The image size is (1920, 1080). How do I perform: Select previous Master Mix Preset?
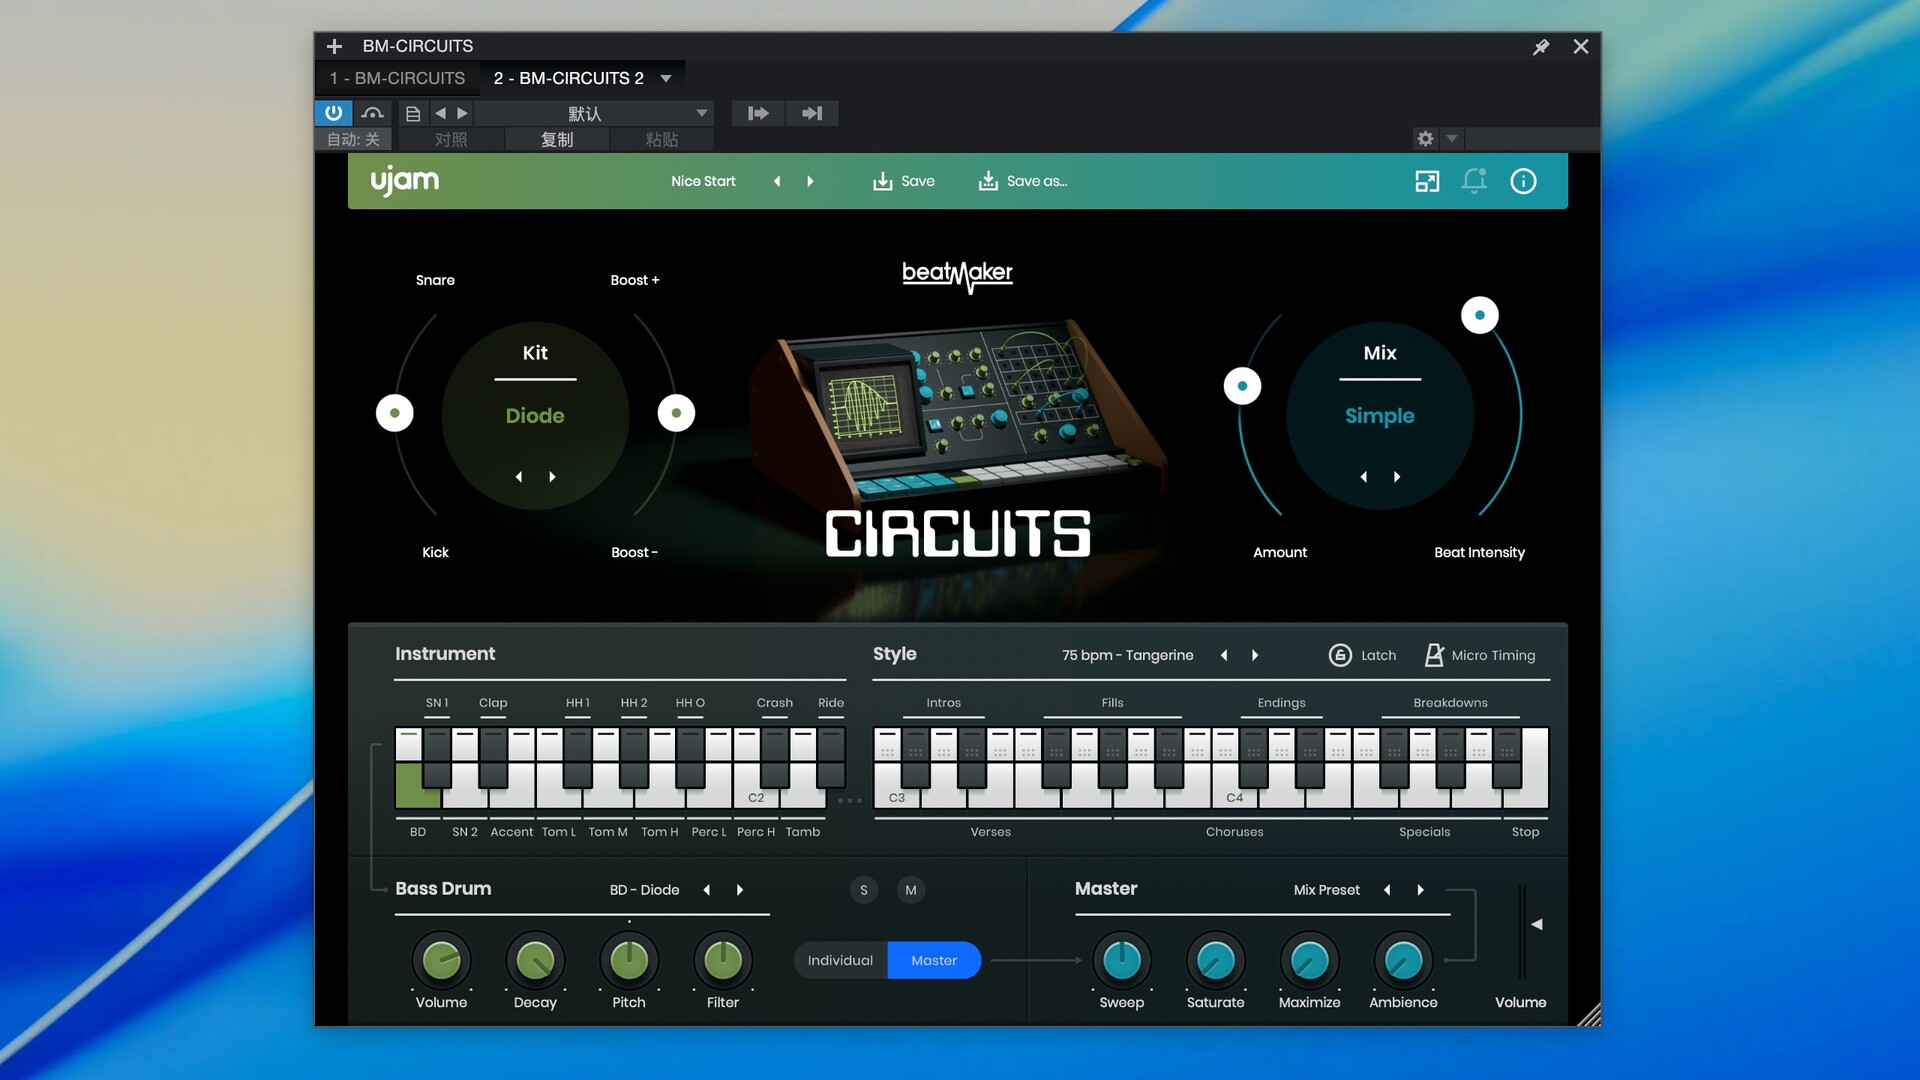(1387, 890)
